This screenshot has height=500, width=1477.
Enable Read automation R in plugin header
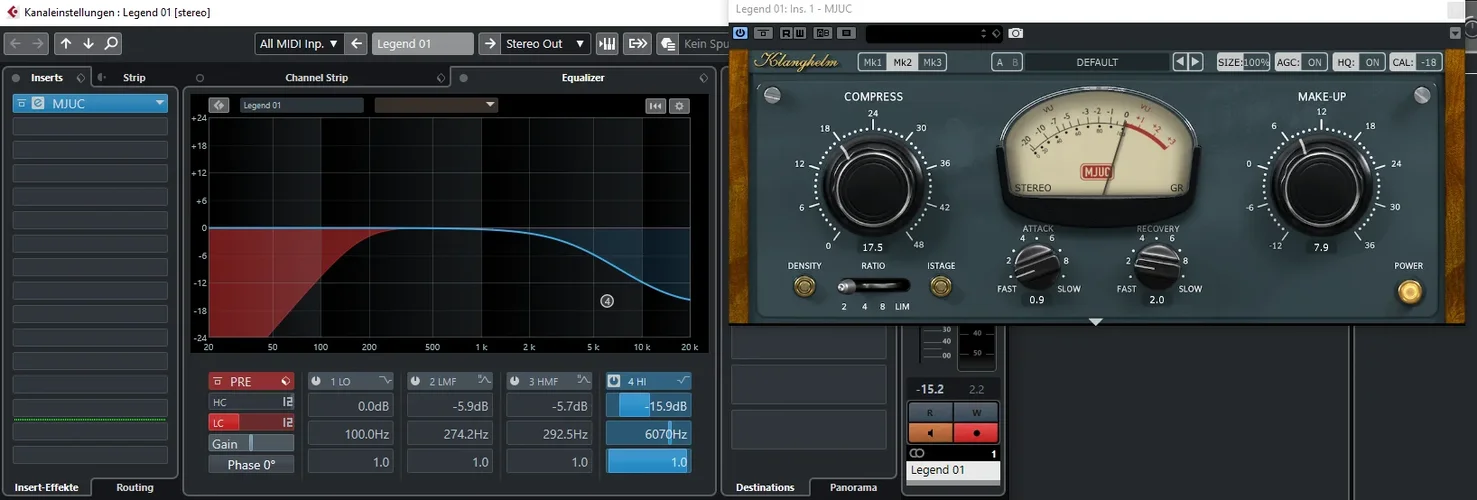(x=787, y=33)
